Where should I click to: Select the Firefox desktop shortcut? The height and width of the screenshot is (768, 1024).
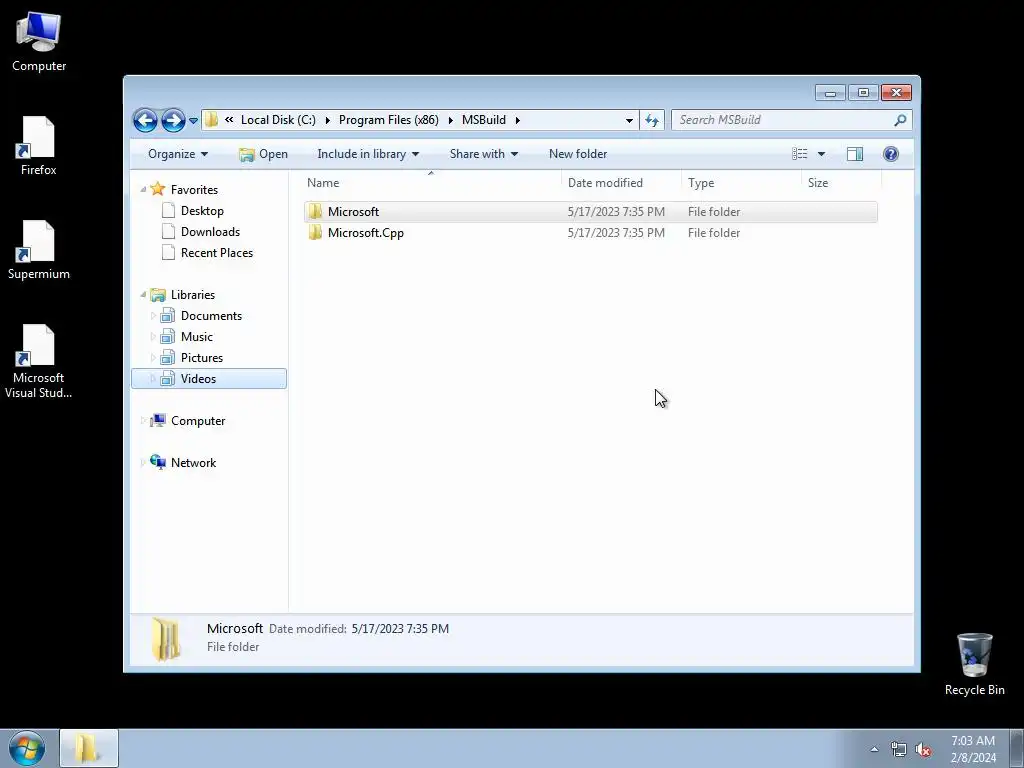click(x=39, y=146)
